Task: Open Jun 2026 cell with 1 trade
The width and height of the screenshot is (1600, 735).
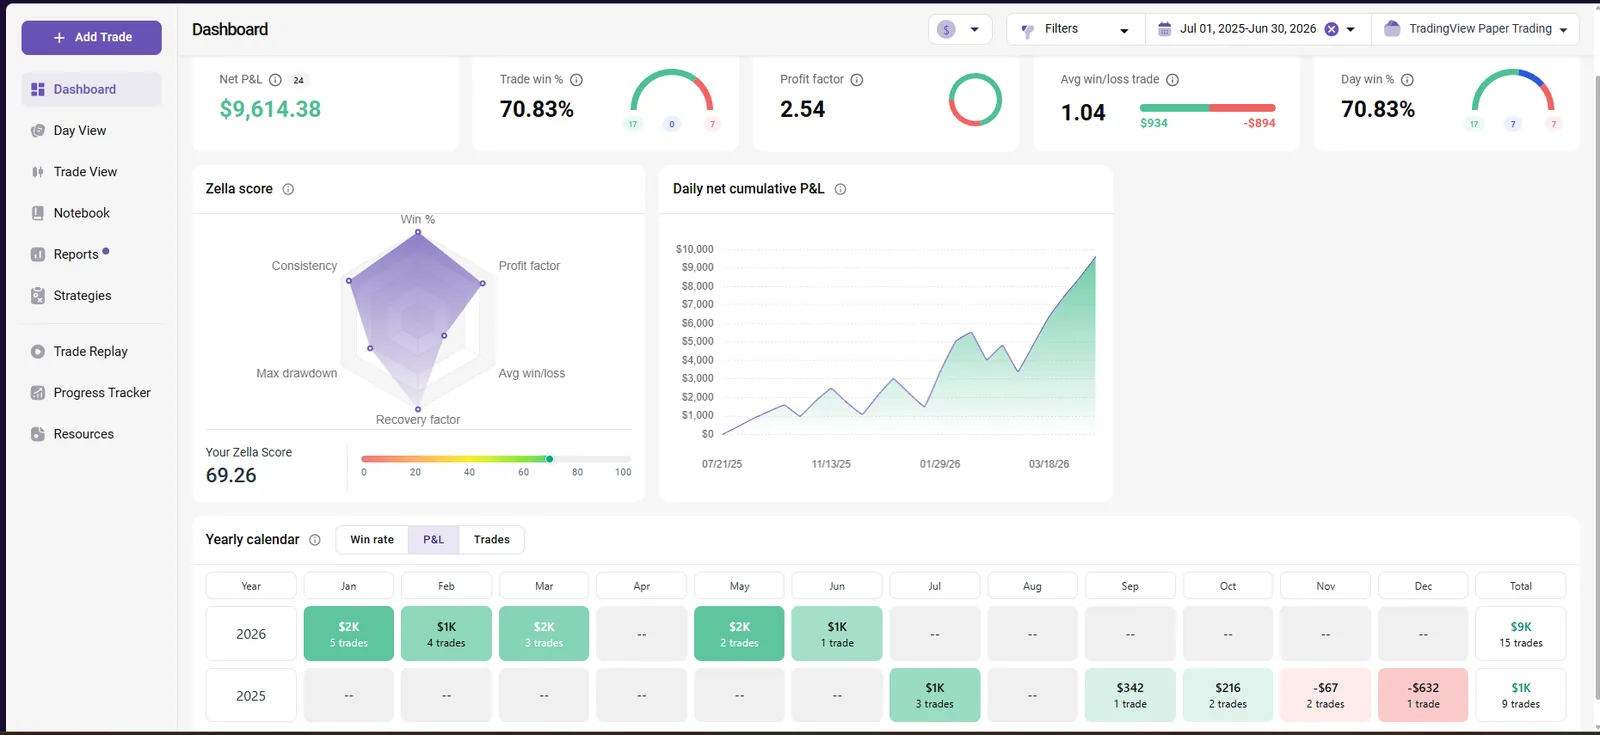Action: tap(837, 634)
